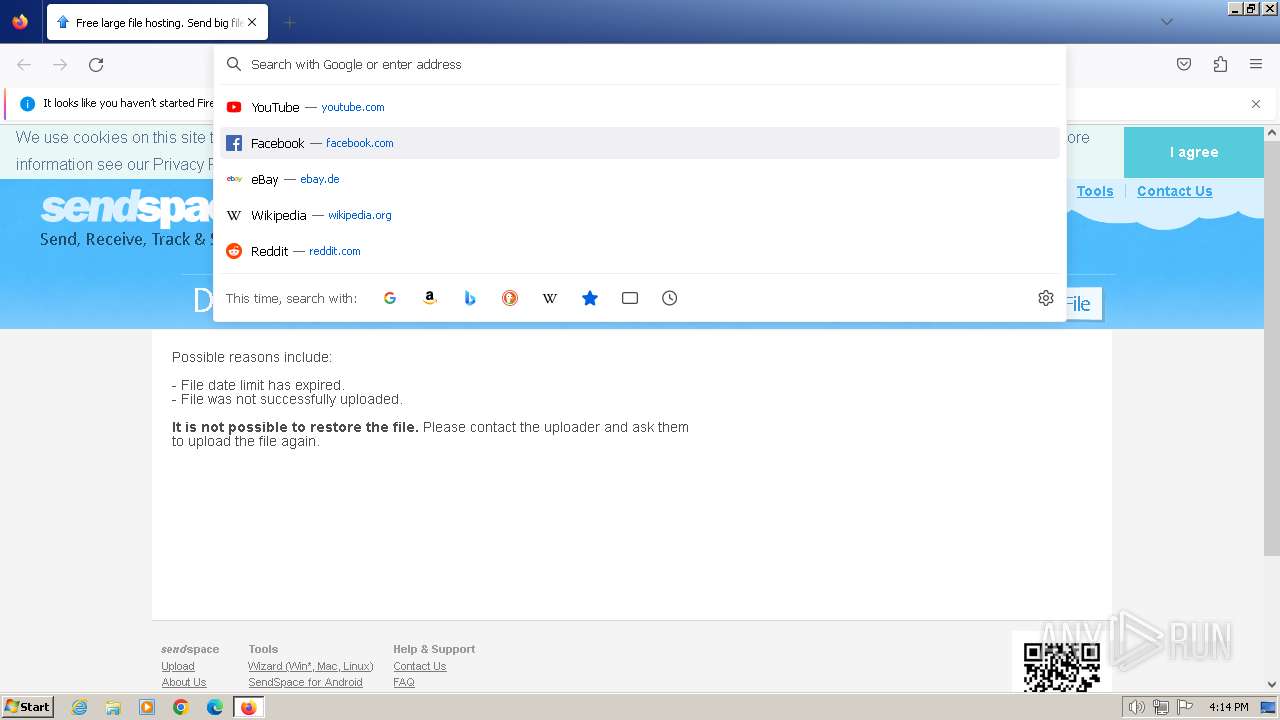
Task: Use Wikipedia search shortcut icon
Action: pyautogui.click(x=550, y=298)
